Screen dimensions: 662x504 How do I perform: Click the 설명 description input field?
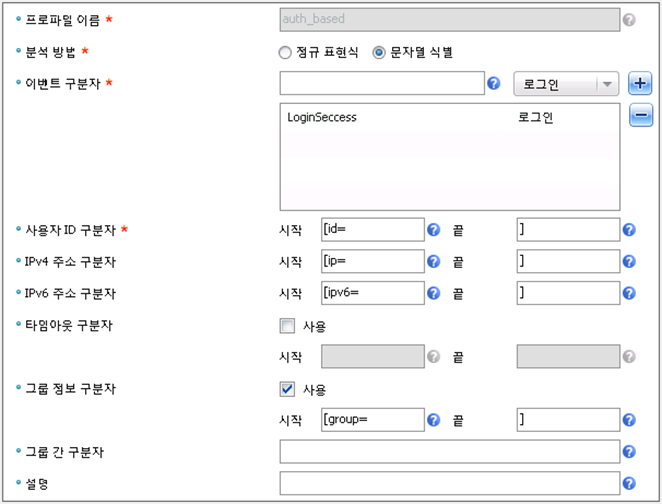click(x=450, y=483)
